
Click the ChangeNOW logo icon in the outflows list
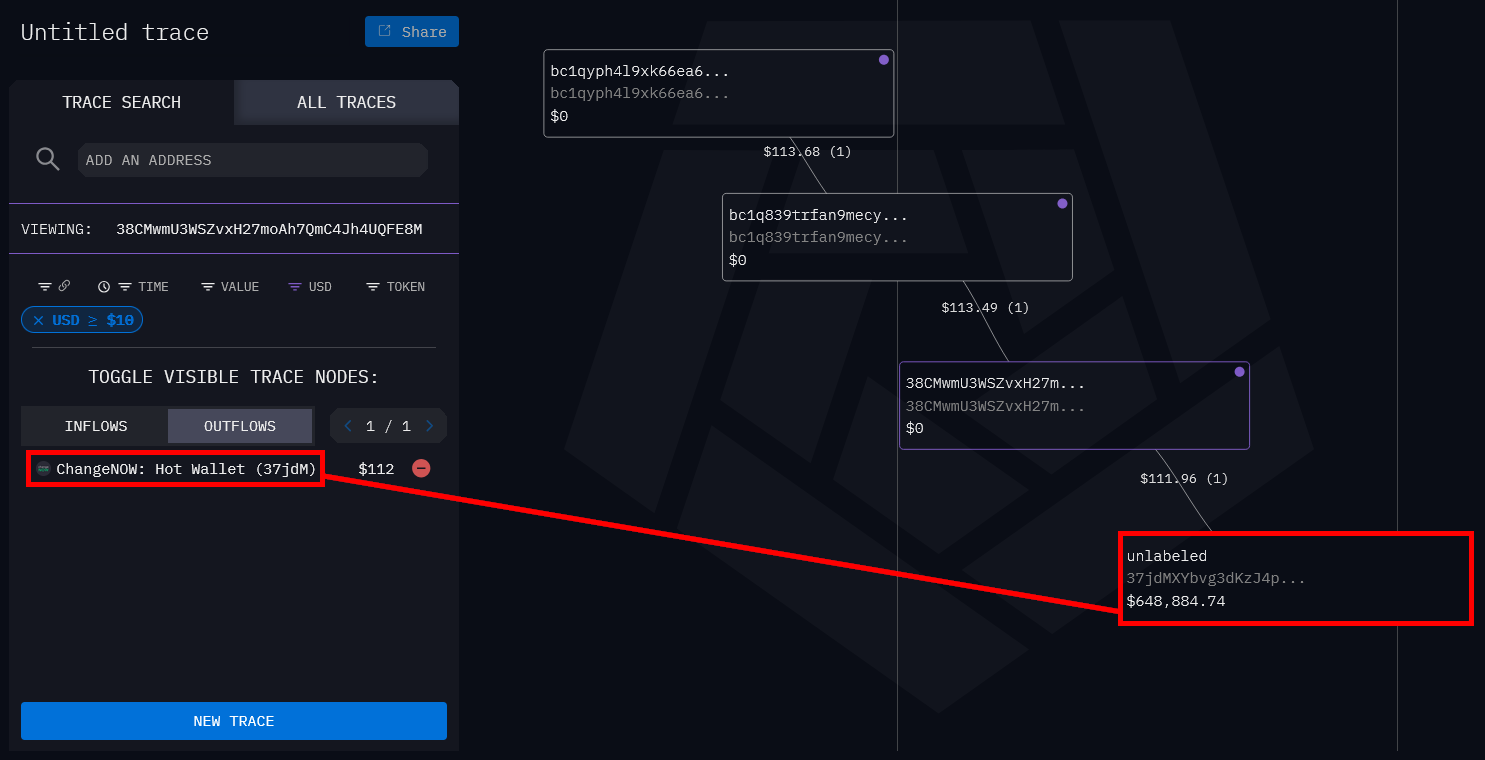pos(43,469)
